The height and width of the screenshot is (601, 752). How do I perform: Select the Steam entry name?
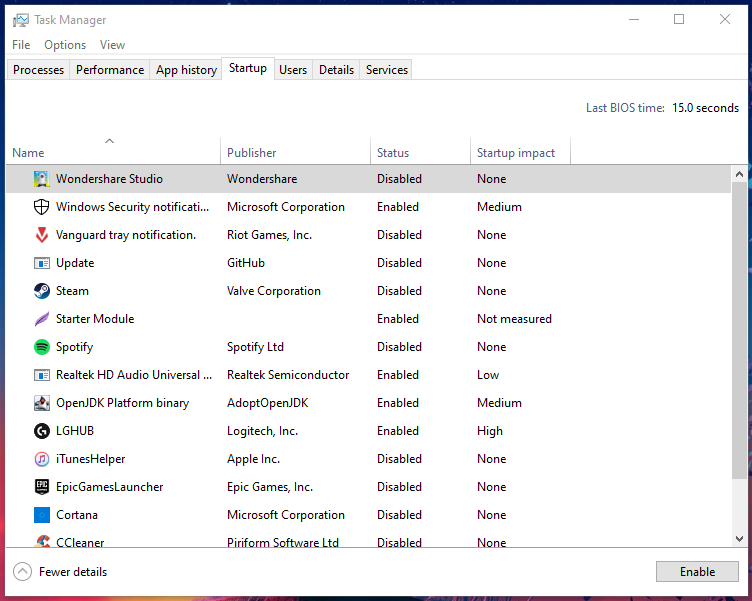(x=72, y=291)
